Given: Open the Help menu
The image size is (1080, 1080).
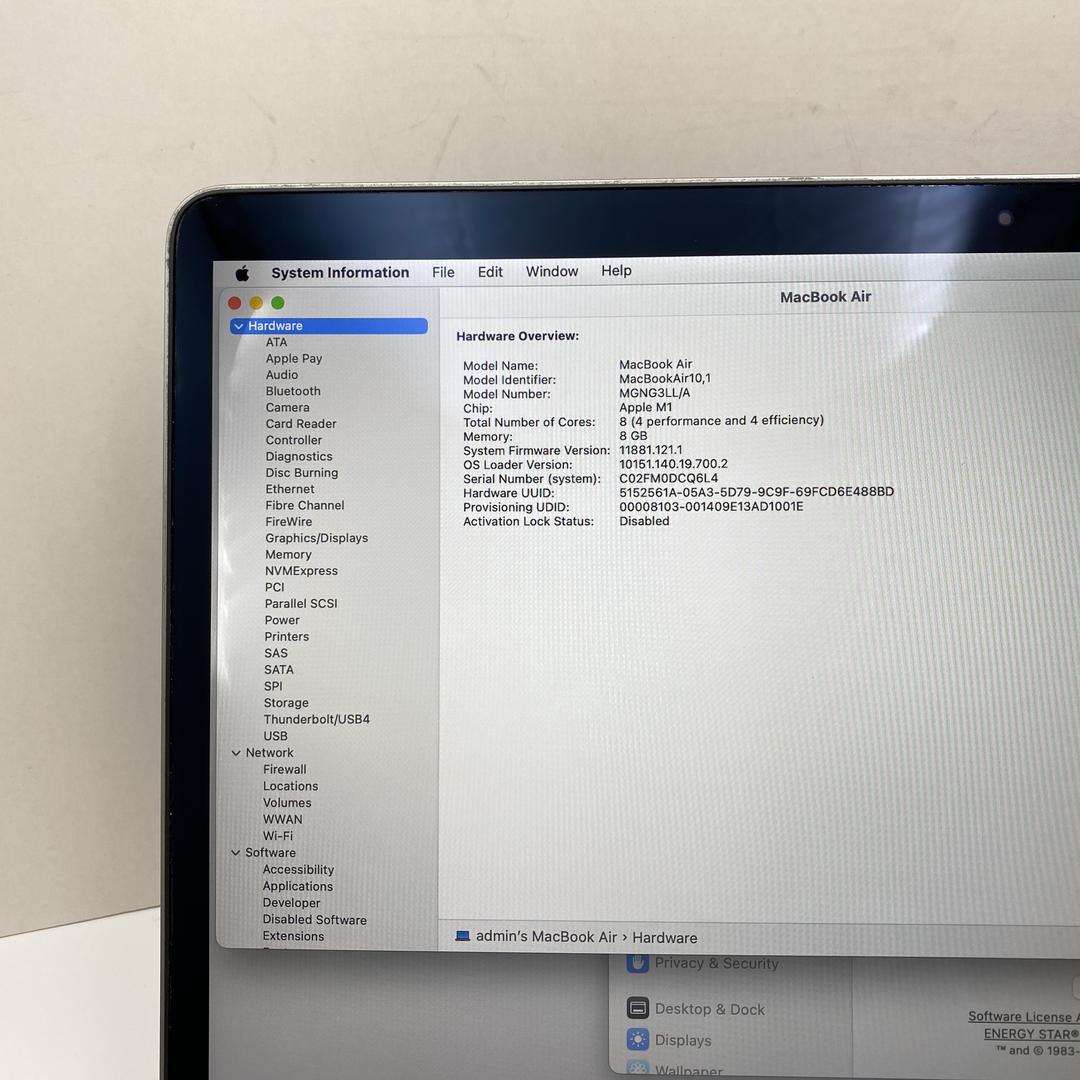Looking at the screenshot, I should coord(616,271).
